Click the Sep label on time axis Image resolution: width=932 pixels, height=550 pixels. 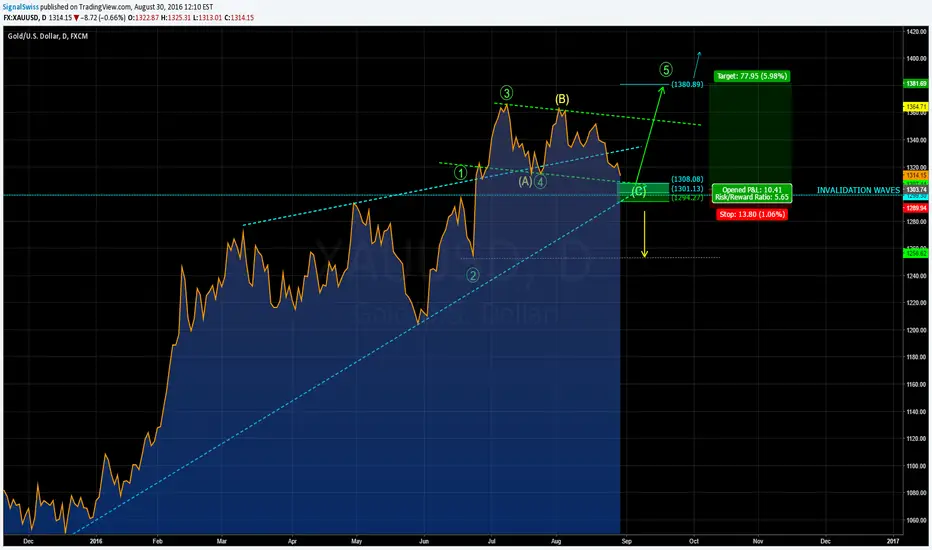[626, 541]
